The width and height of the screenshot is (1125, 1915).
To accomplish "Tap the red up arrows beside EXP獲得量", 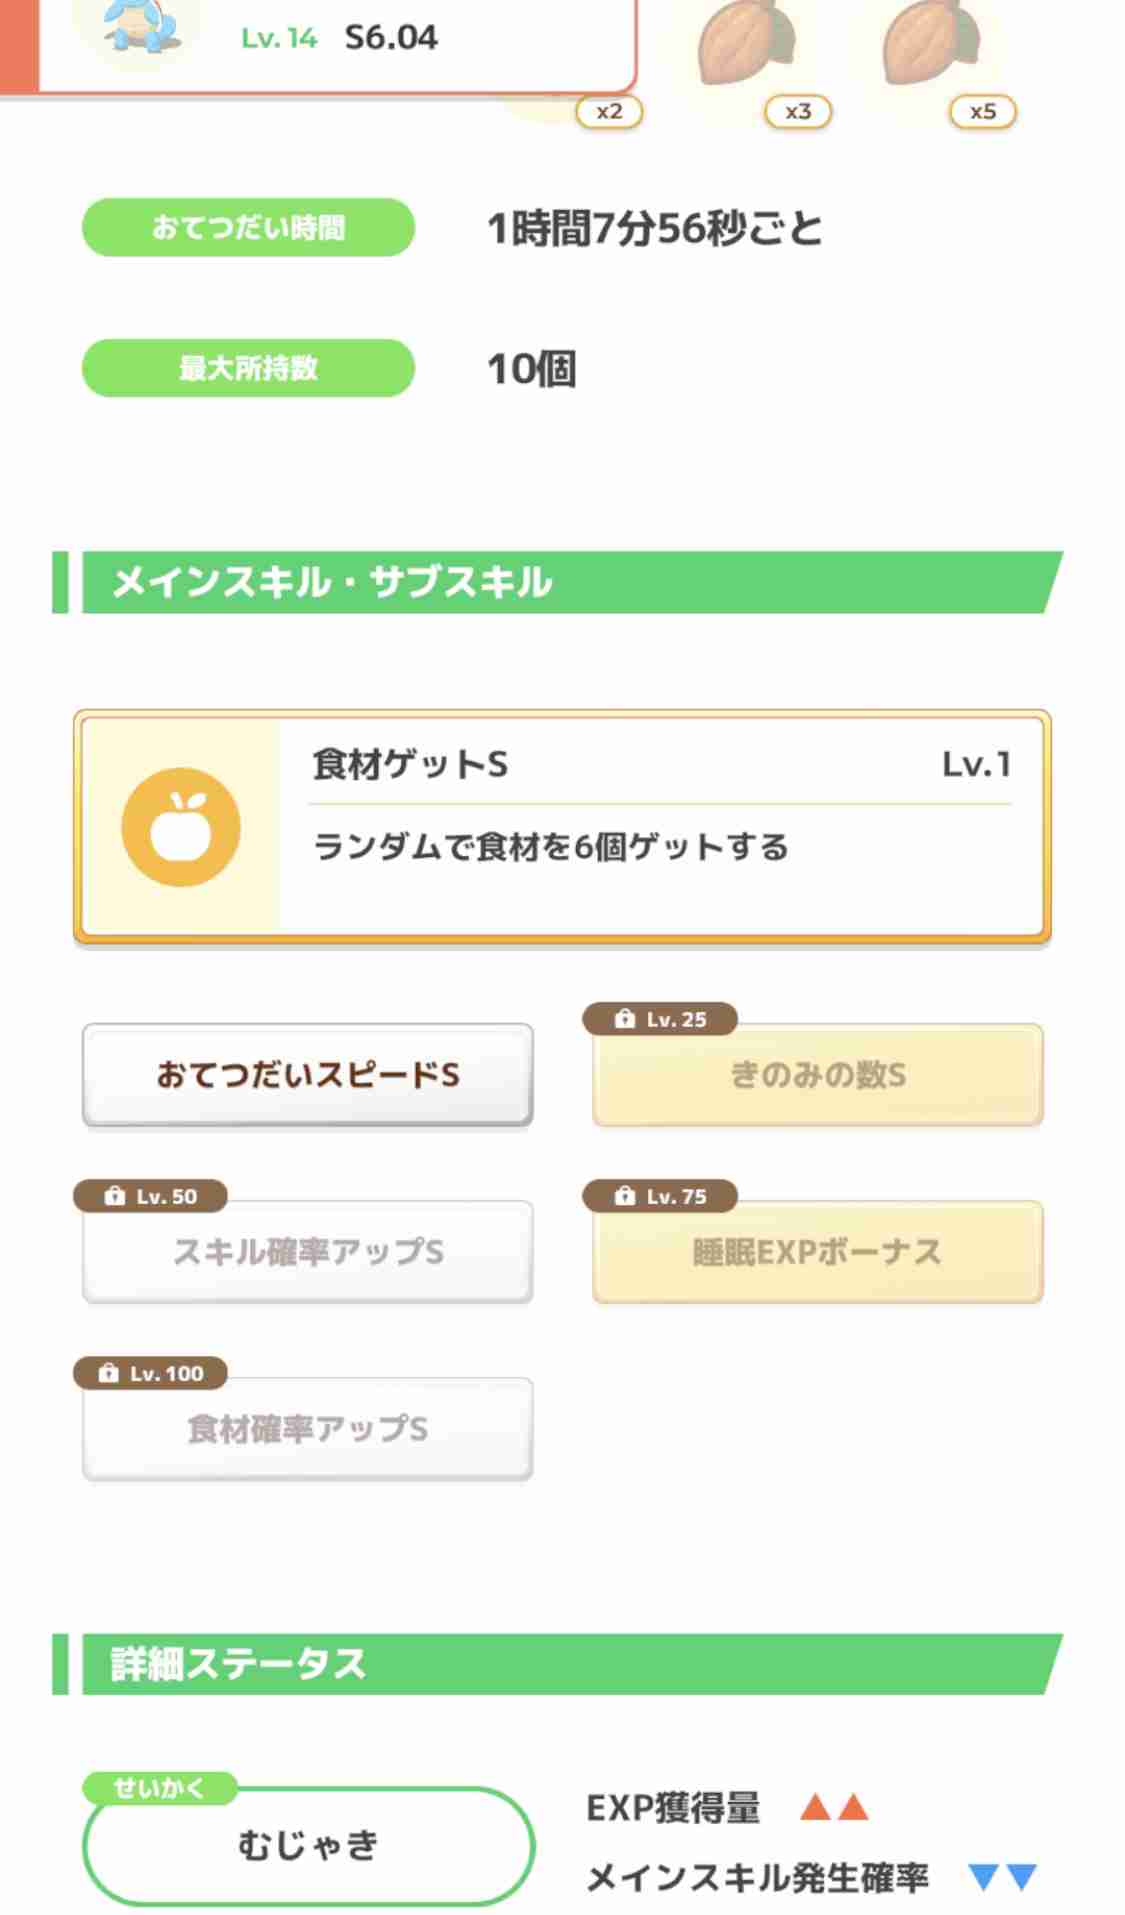I will coord(834,1807).
